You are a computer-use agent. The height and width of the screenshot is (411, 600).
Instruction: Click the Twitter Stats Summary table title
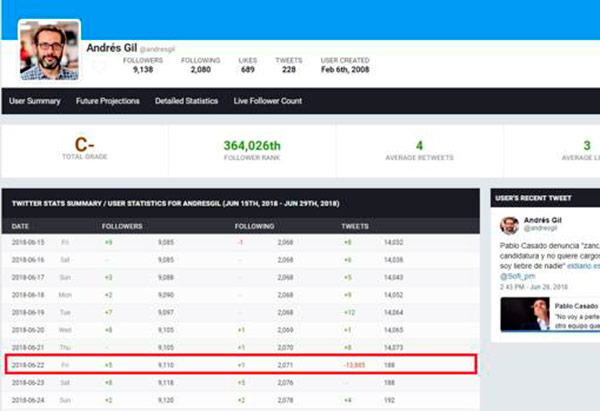[176, 204]
